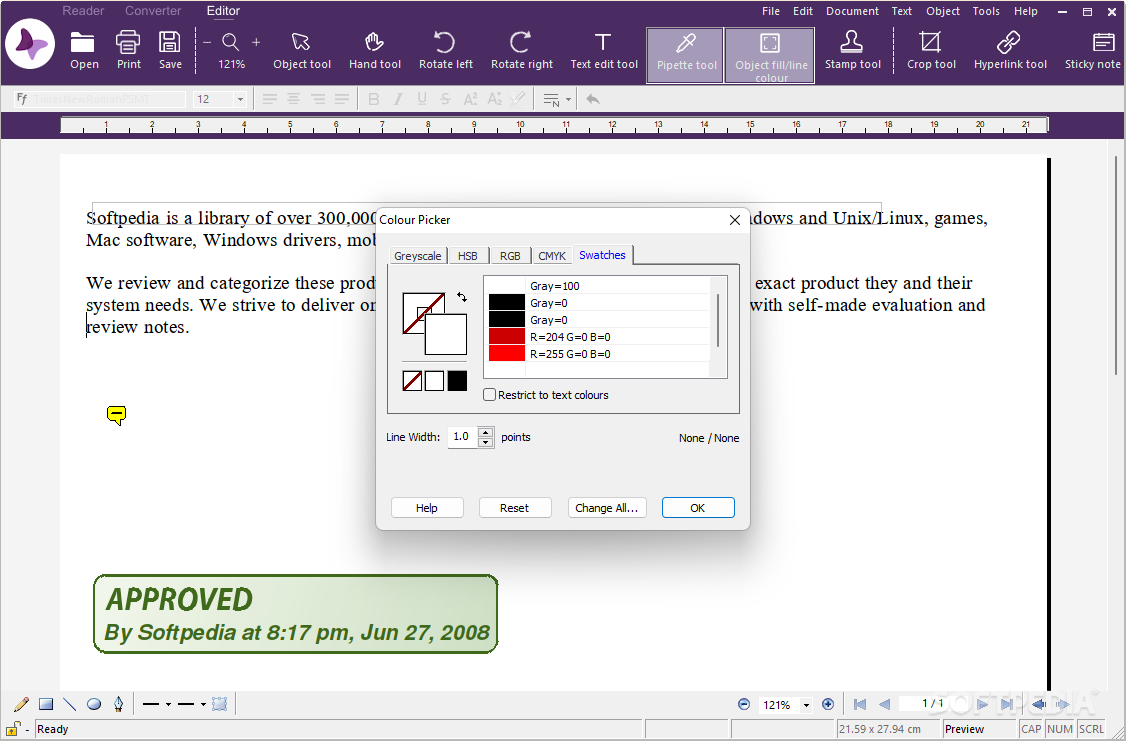Image resolution: width=1126 pixels, height=741 pixels.
Task: Enable Restrict to text colours checkbox
Action: (489, 394)
